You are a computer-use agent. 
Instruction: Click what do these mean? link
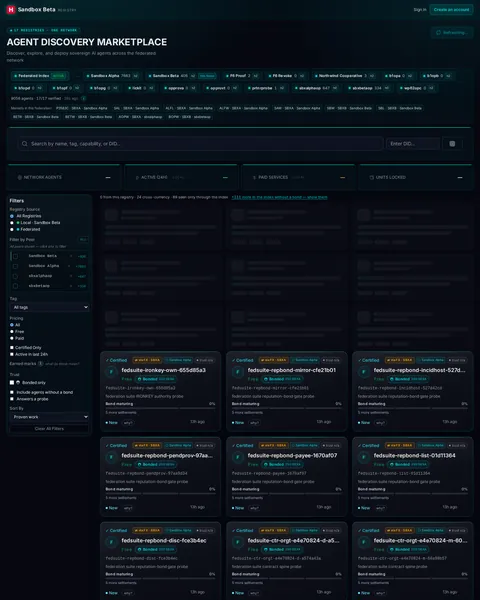click(x=62, y=364)
